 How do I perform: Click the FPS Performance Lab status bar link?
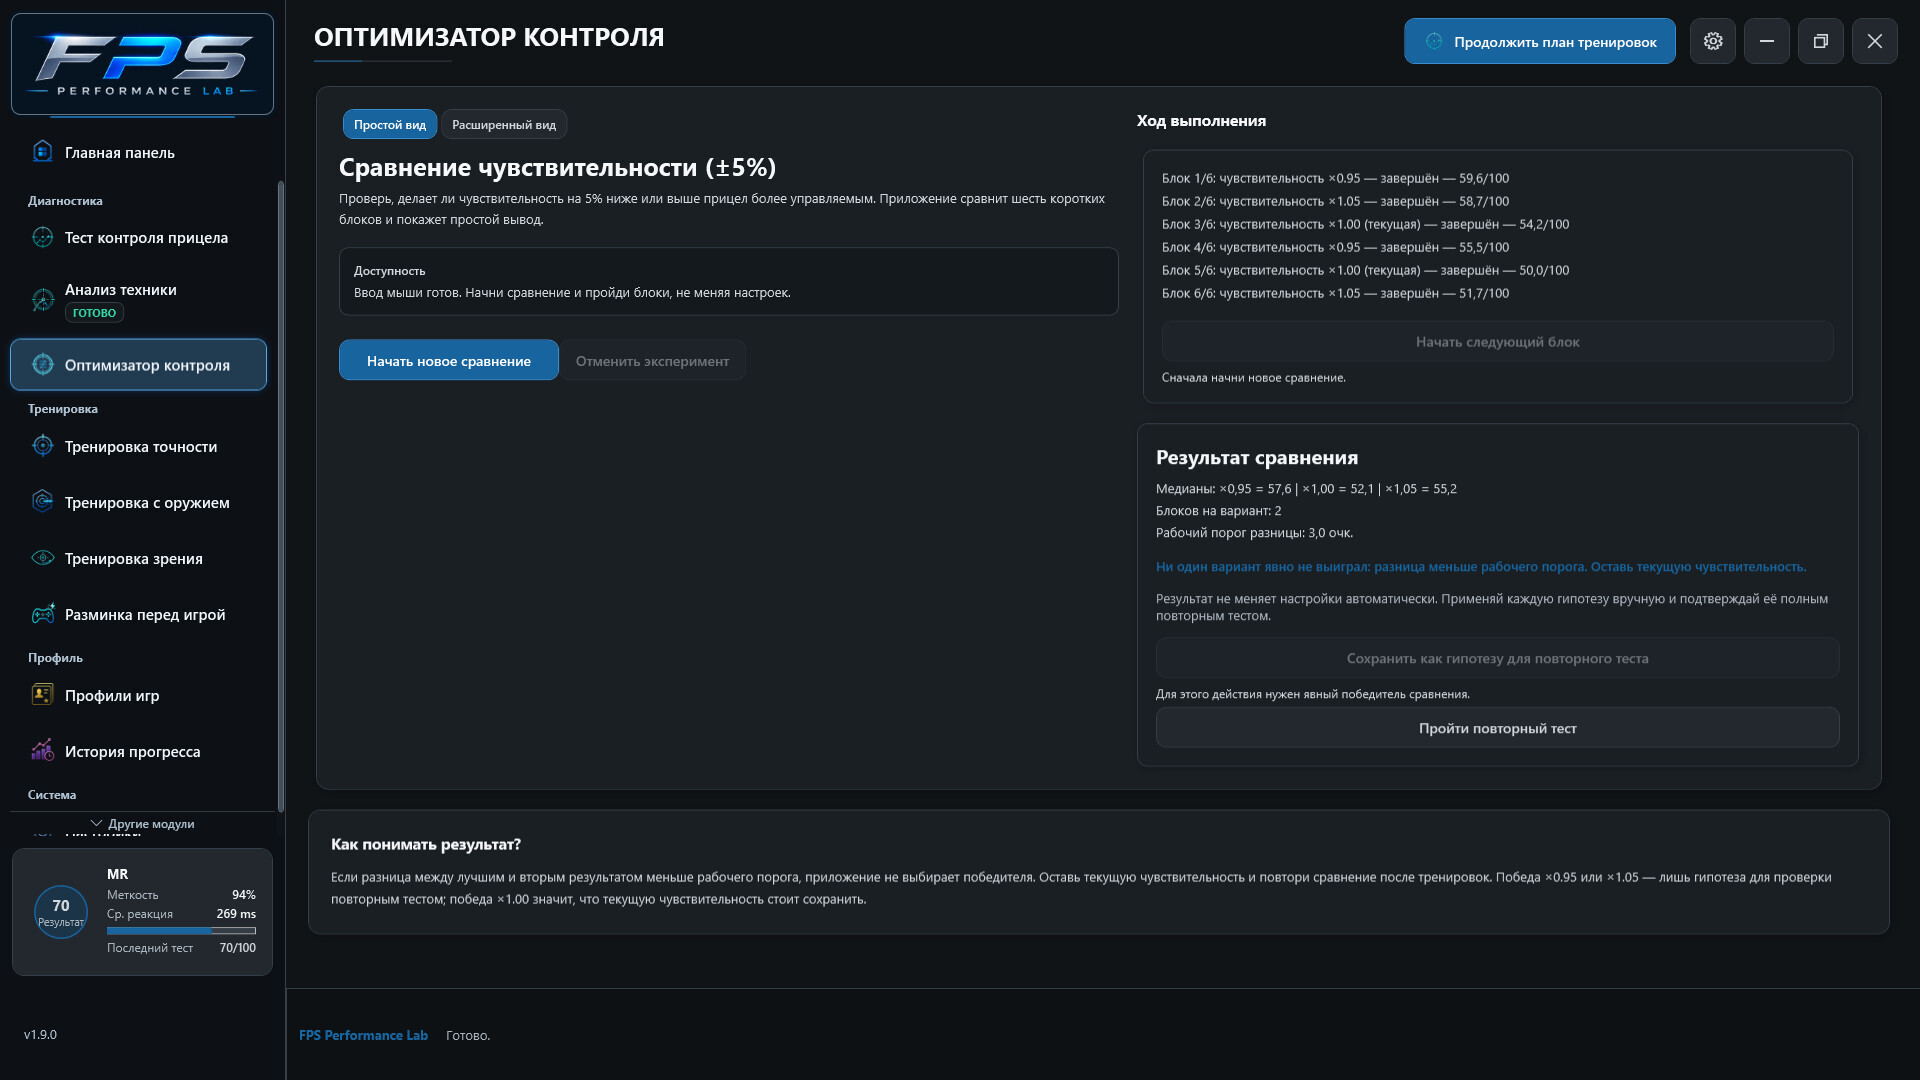point(363,1035)
